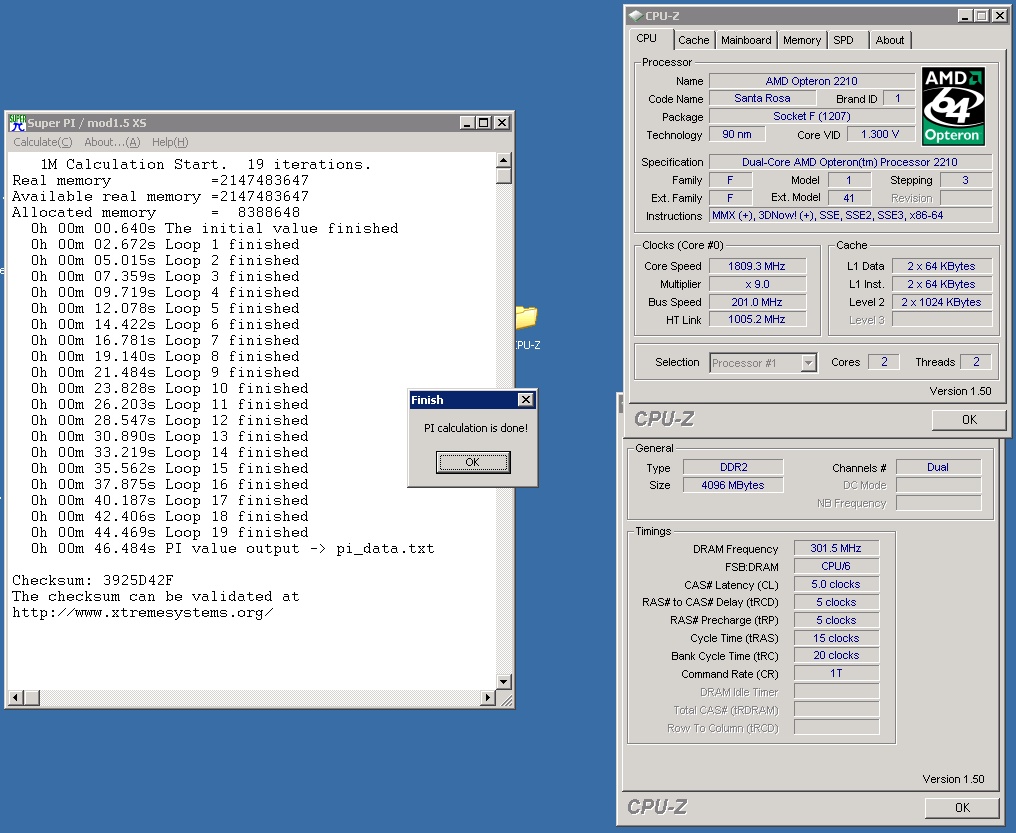Viewport: 1016px width, 833px height.
Task: Open the Help menu in Super PI
Action: [170, 142]
